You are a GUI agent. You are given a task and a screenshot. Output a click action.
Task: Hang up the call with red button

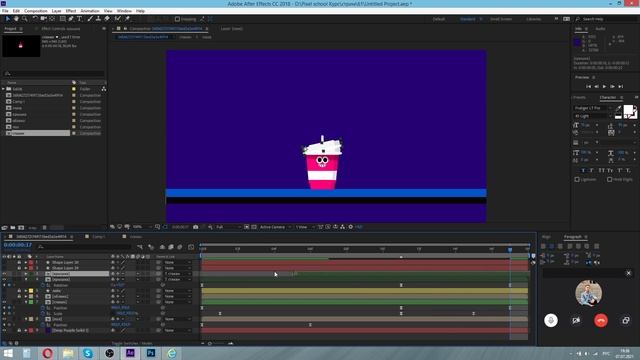[601, 320]
